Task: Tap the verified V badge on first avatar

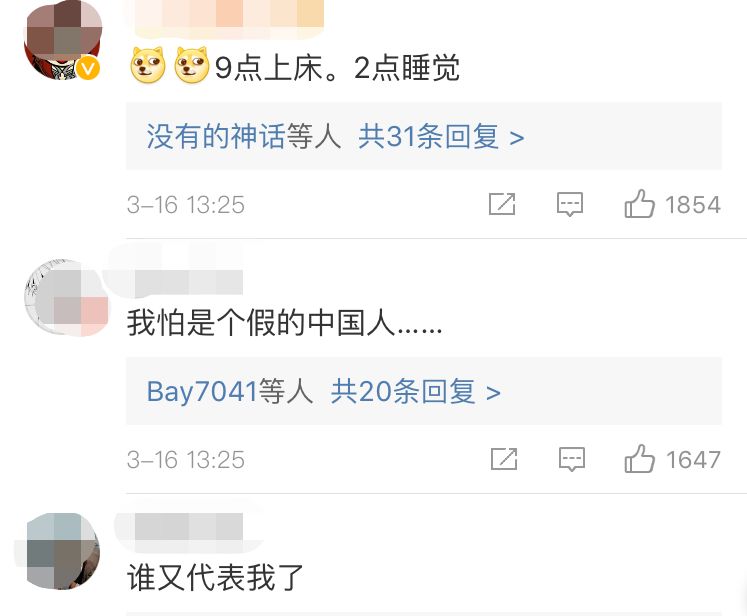Action: [88, 68]
